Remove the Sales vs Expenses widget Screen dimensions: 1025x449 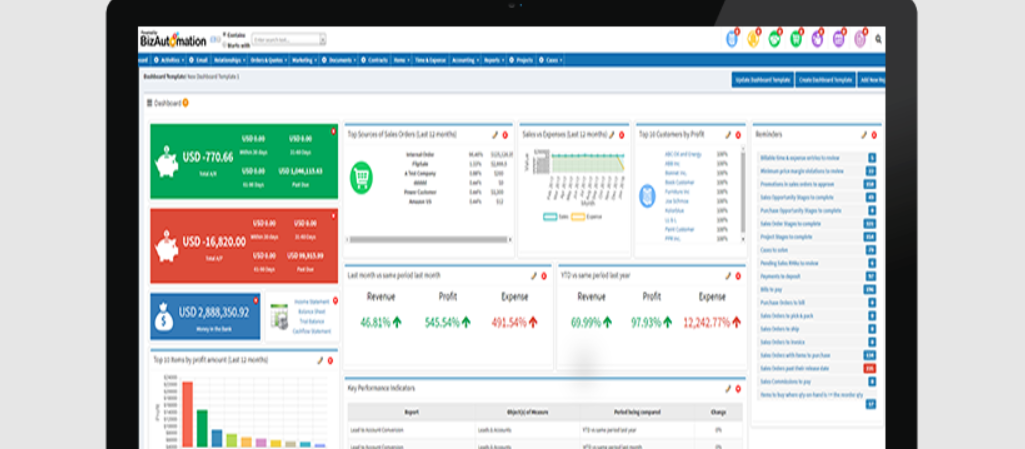(622, 135)
